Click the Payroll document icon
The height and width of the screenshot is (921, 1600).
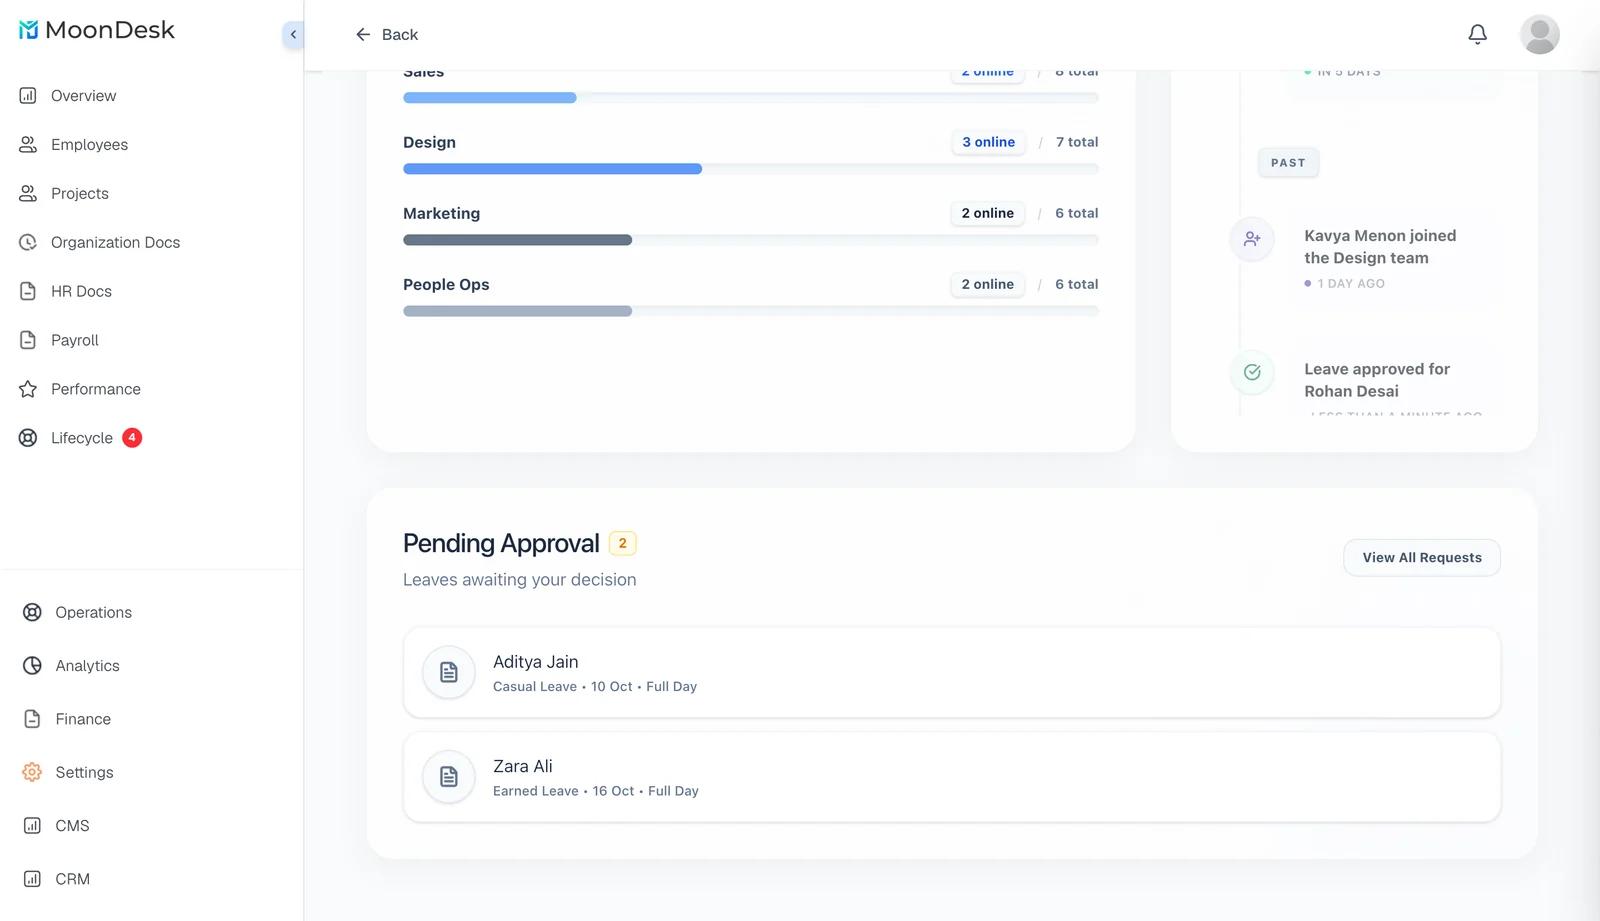pyautogui.click(x=28, y=341)
